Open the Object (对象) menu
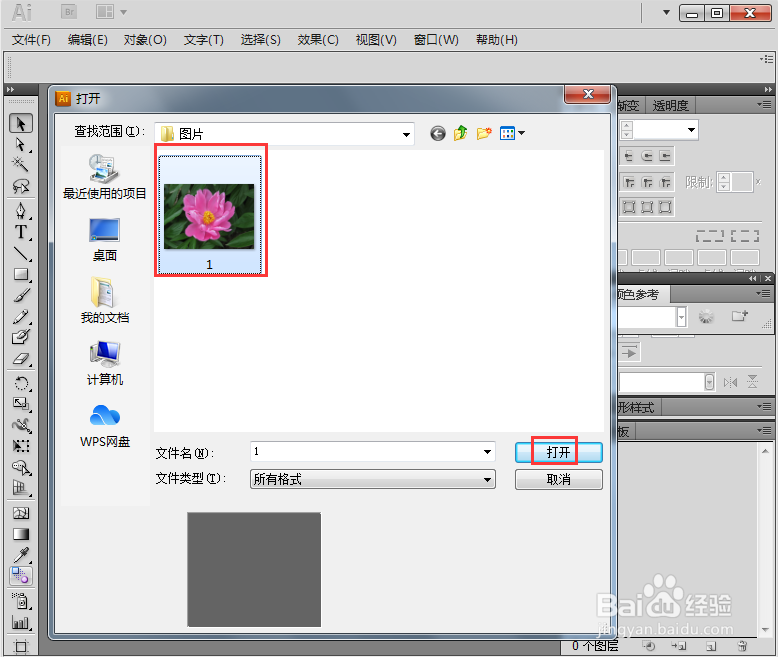The width and height of the screenshot is (778, 657). pos(145,40)
